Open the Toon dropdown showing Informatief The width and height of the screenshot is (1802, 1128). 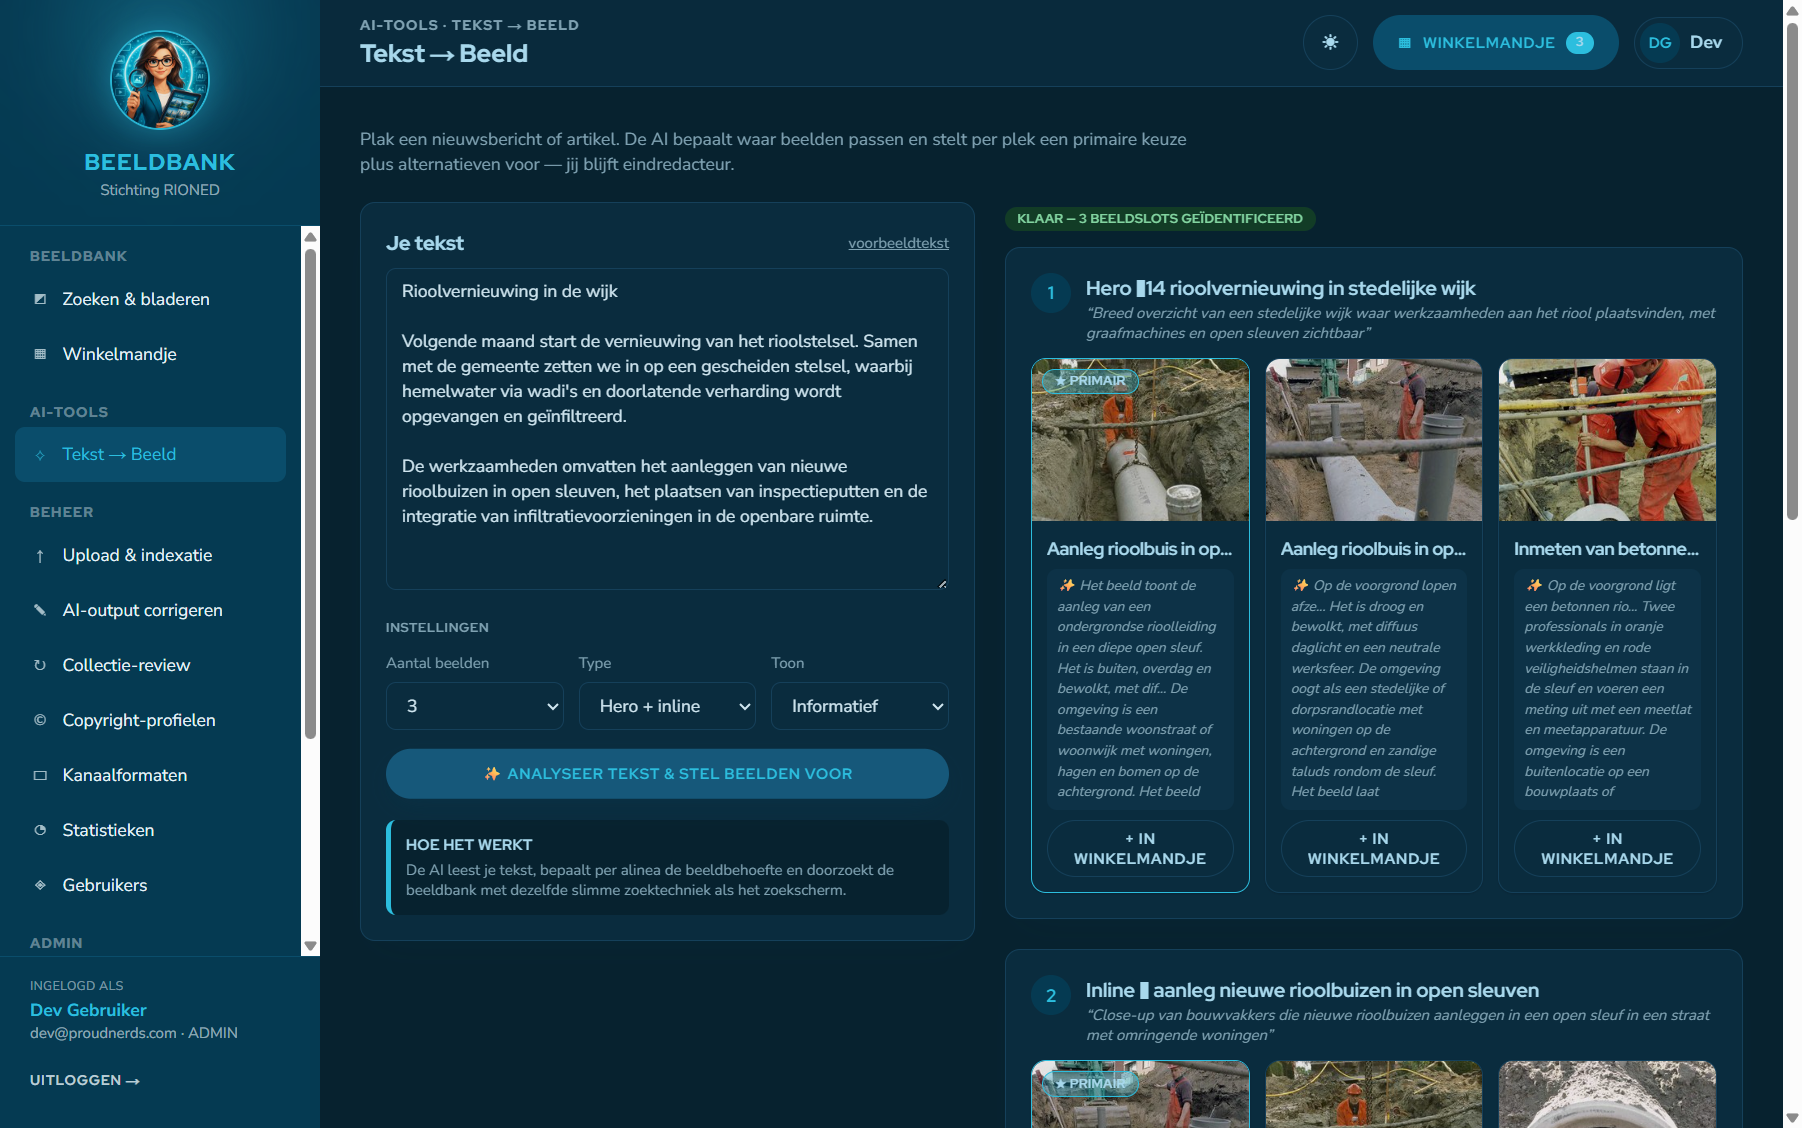click(860, 706)
